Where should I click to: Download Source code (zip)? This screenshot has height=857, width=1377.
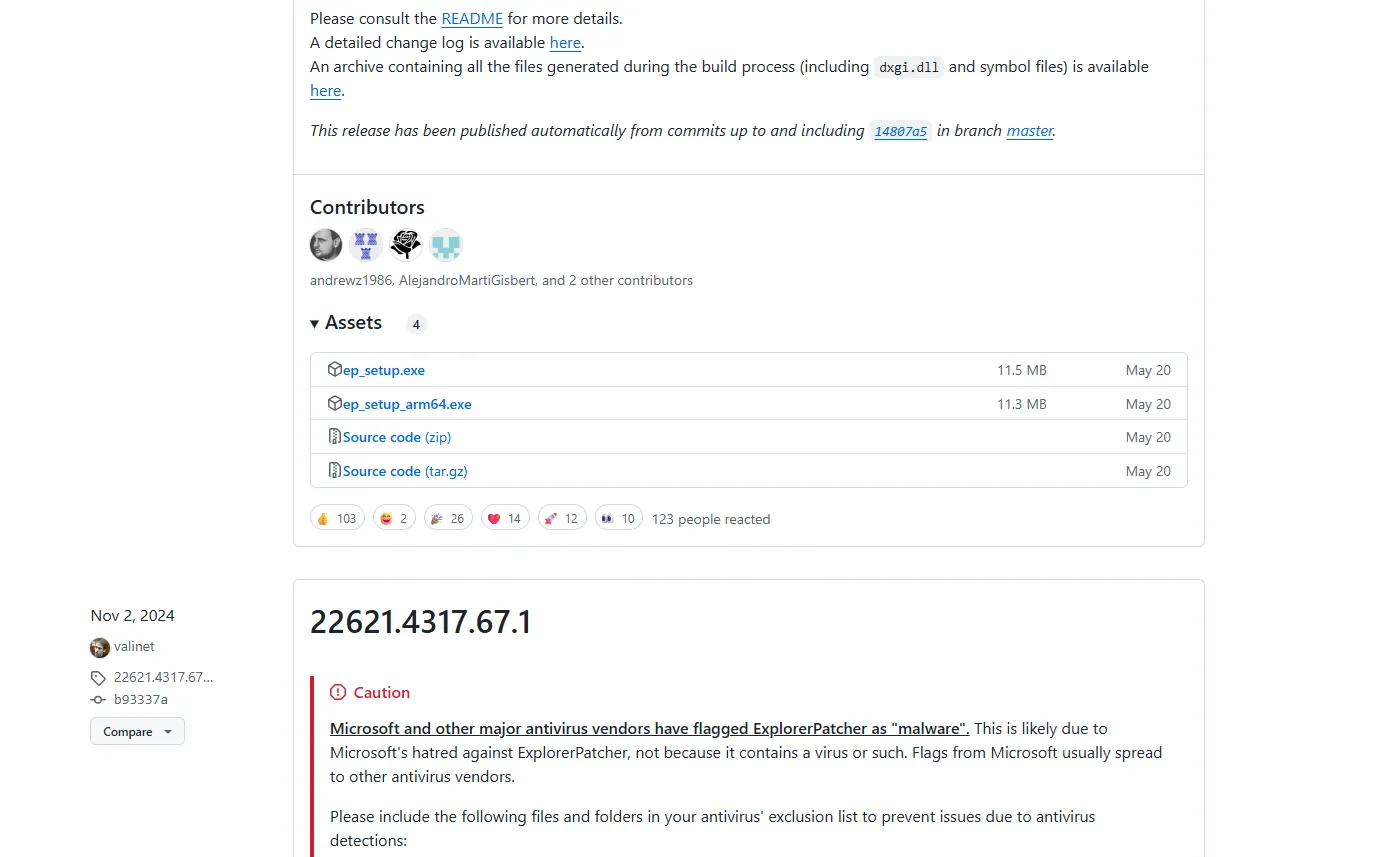pos(397,437)
